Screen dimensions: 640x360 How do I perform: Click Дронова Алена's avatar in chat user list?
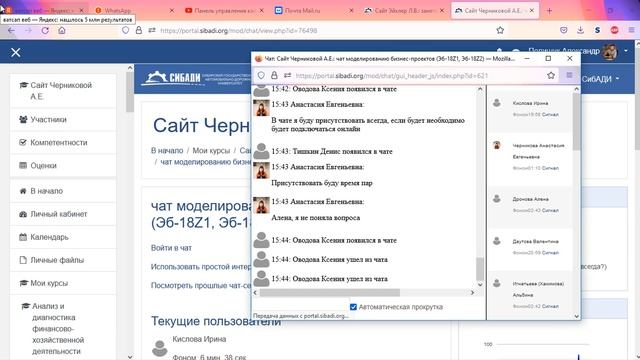[497, 199]
